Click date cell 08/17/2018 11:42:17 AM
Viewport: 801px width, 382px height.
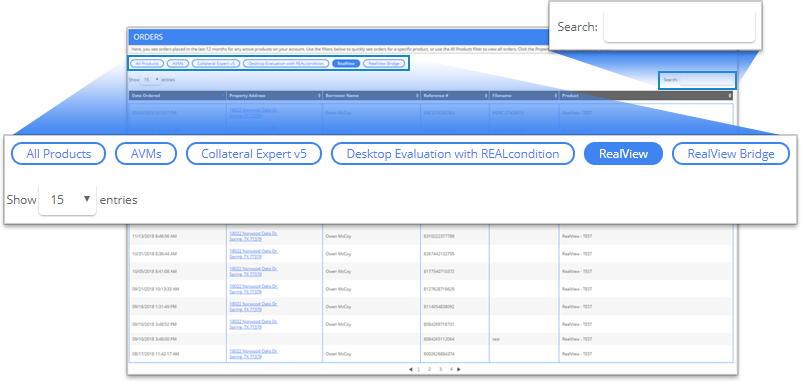pyautogui.click(x=155, y=354)
